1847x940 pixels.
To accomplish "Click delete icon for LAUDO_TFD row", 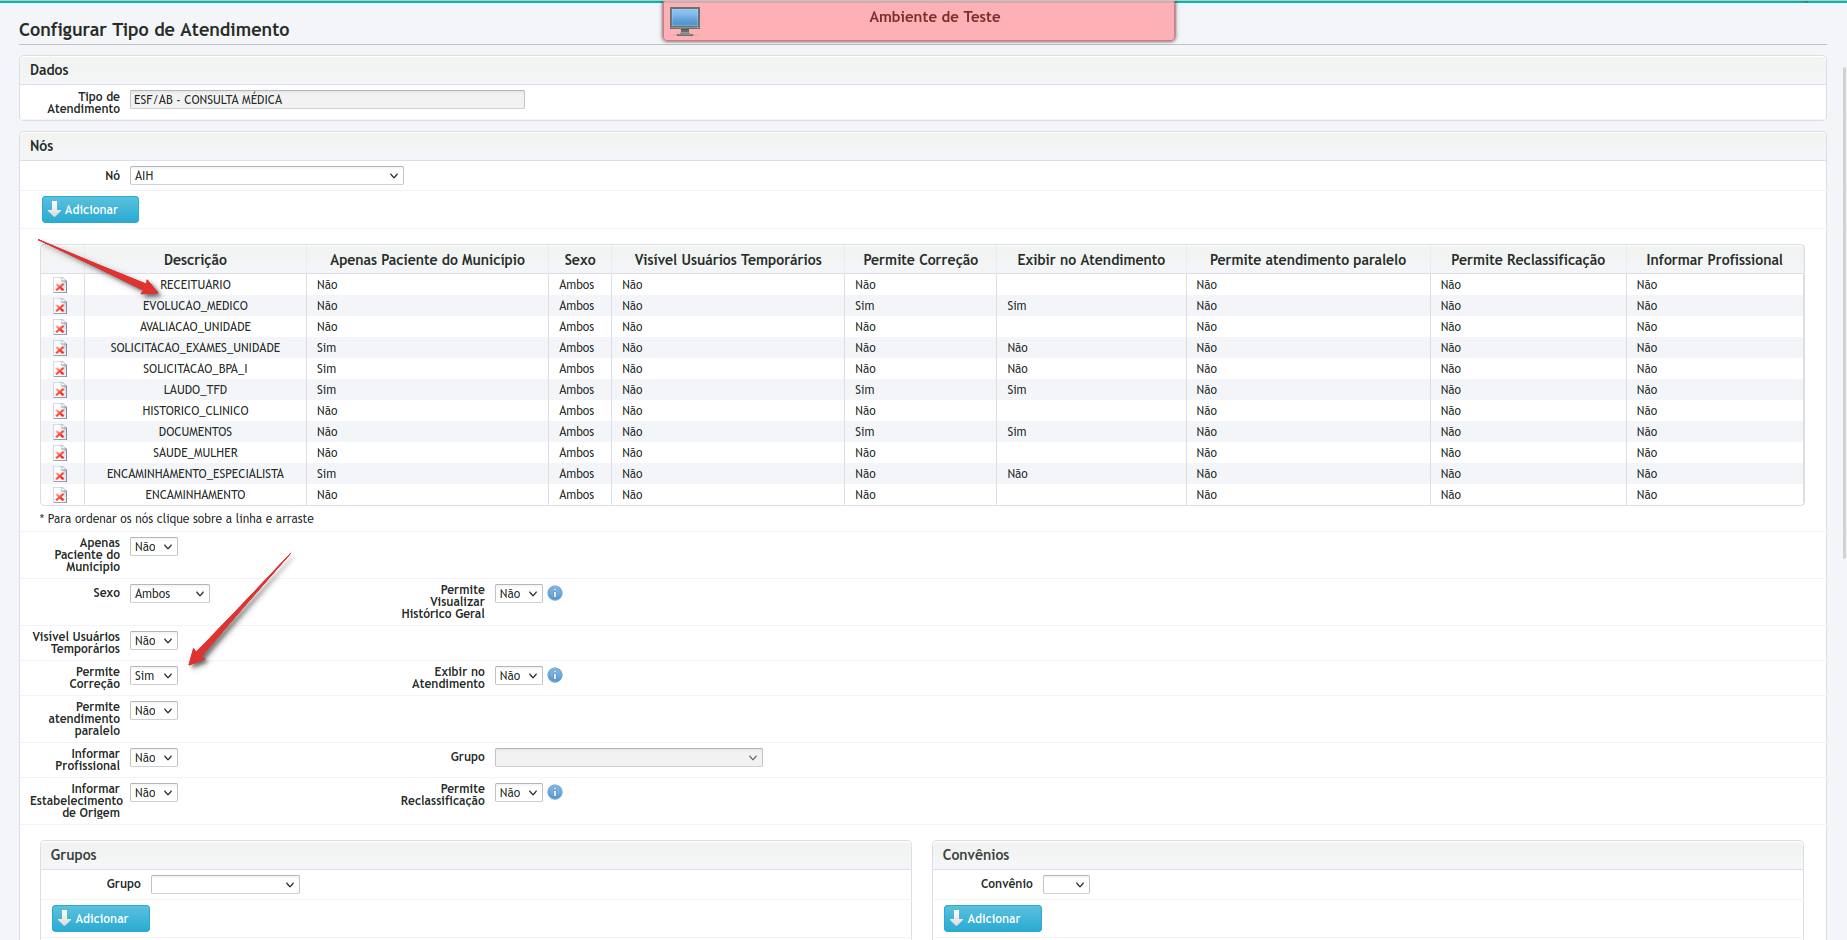I will pos(60,391).
